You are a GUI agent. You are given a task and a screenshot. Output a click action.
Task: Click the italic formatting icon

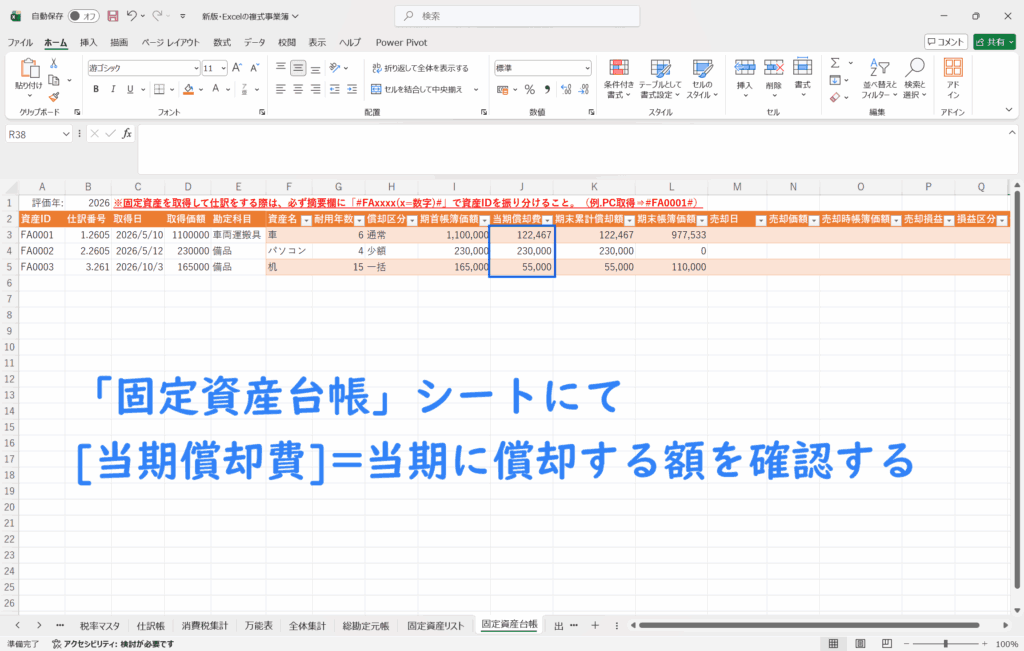point(113,89)
